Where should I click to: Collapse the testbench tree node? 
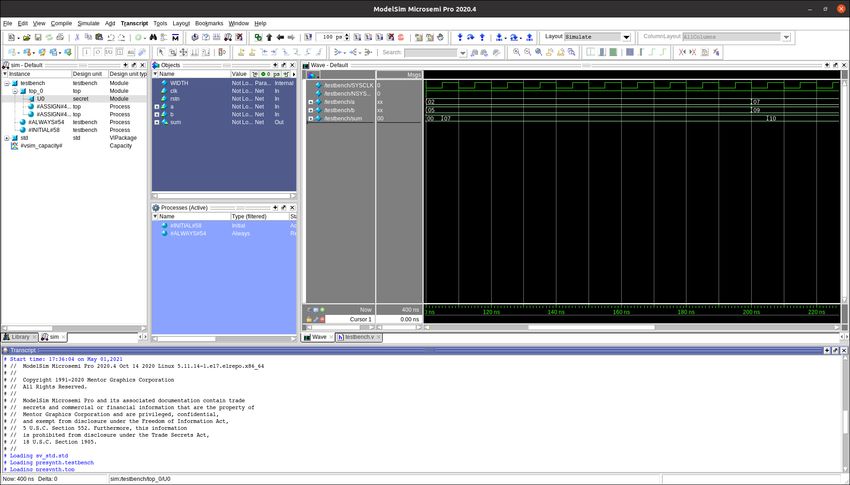click(7, 83)
